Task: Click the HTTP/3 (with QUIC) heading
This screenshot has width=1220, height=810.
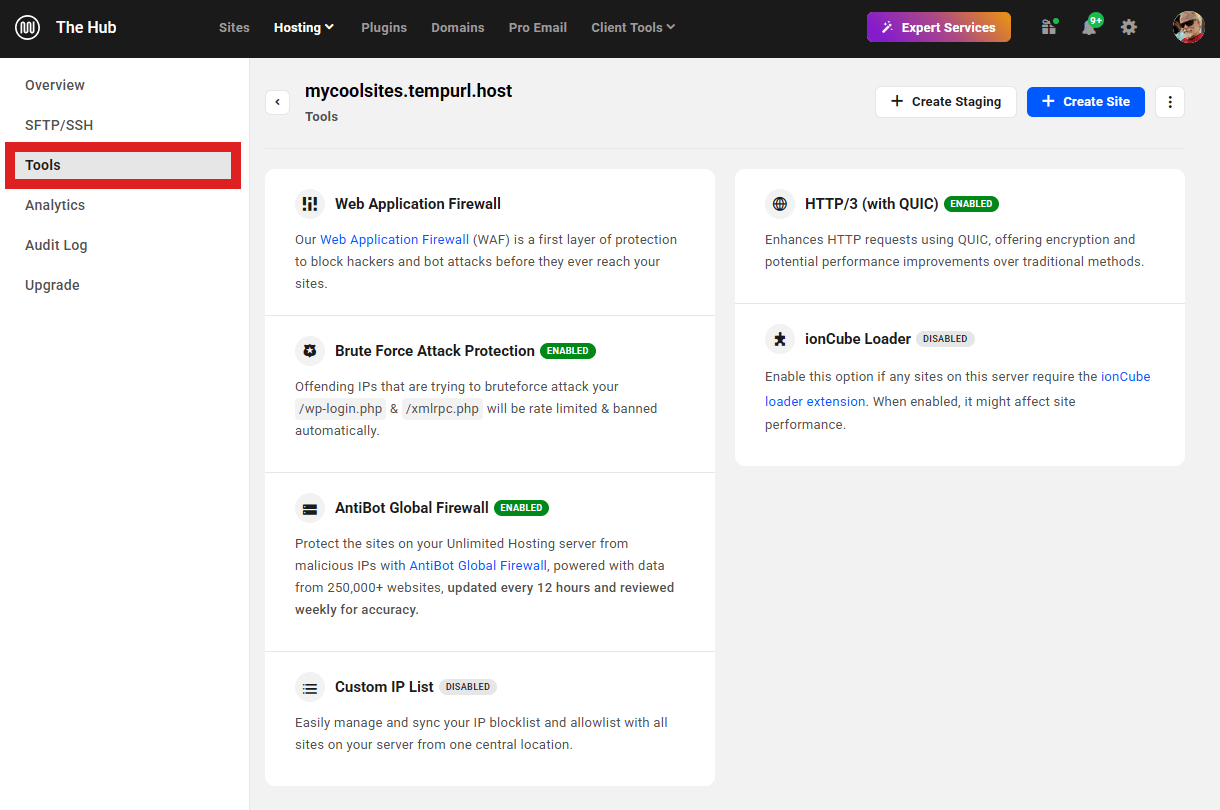Action: pos(872,204)
